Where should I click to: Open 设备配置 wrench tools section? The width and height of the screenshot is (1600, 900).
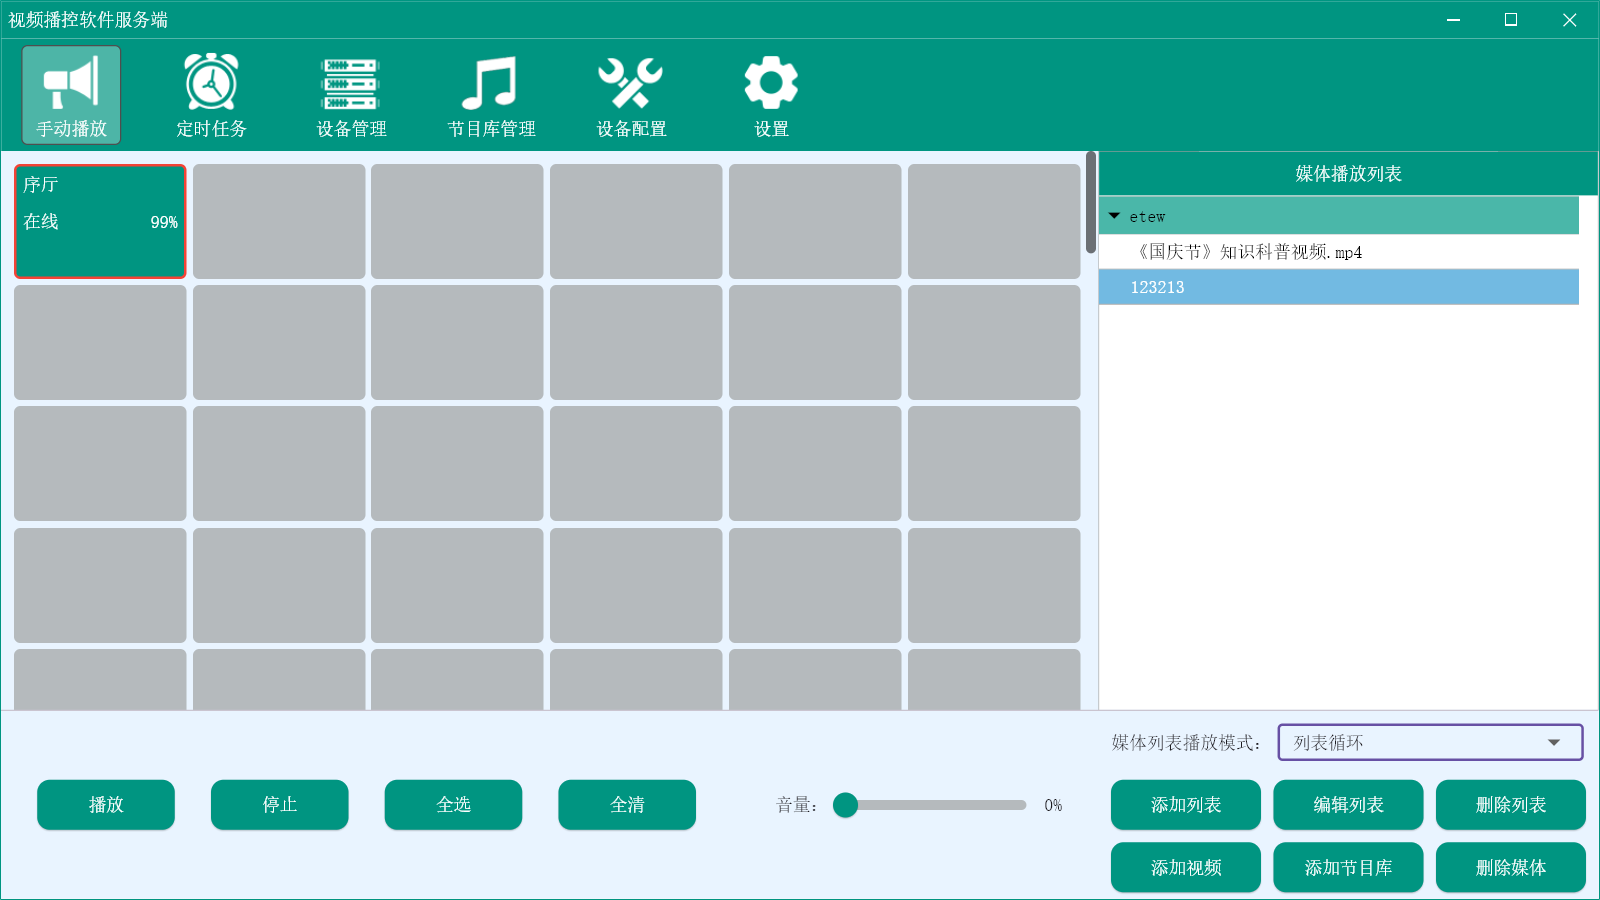[631, 95]
